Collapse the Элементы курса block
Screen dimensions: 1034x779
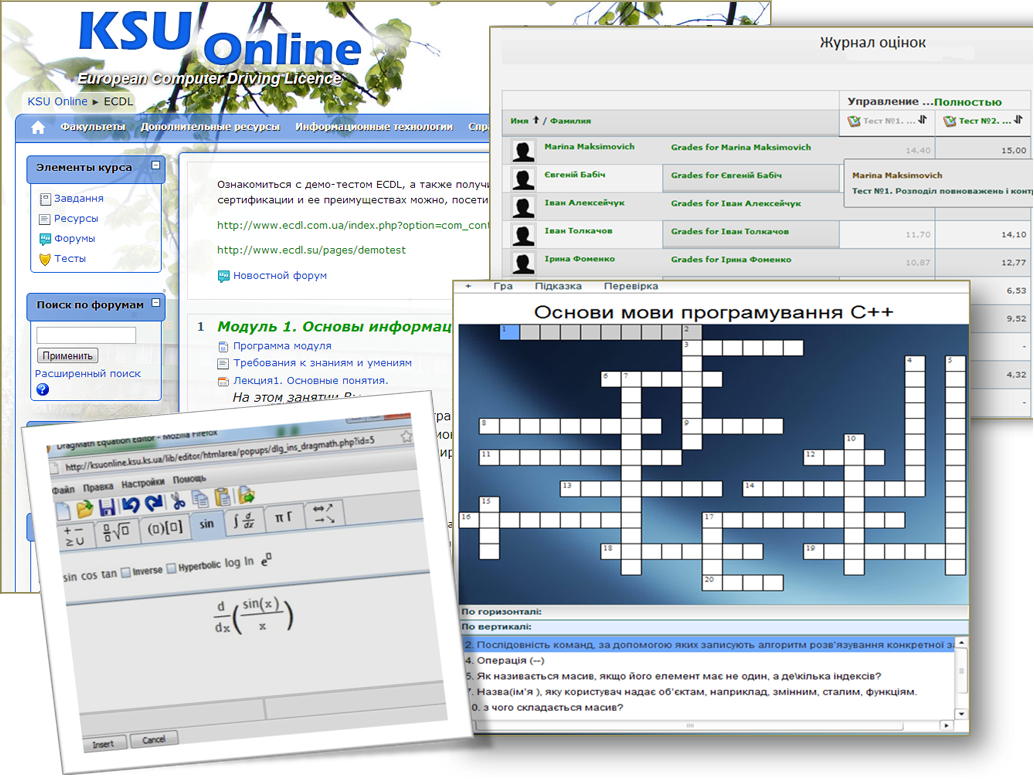(x=156, y=166)
